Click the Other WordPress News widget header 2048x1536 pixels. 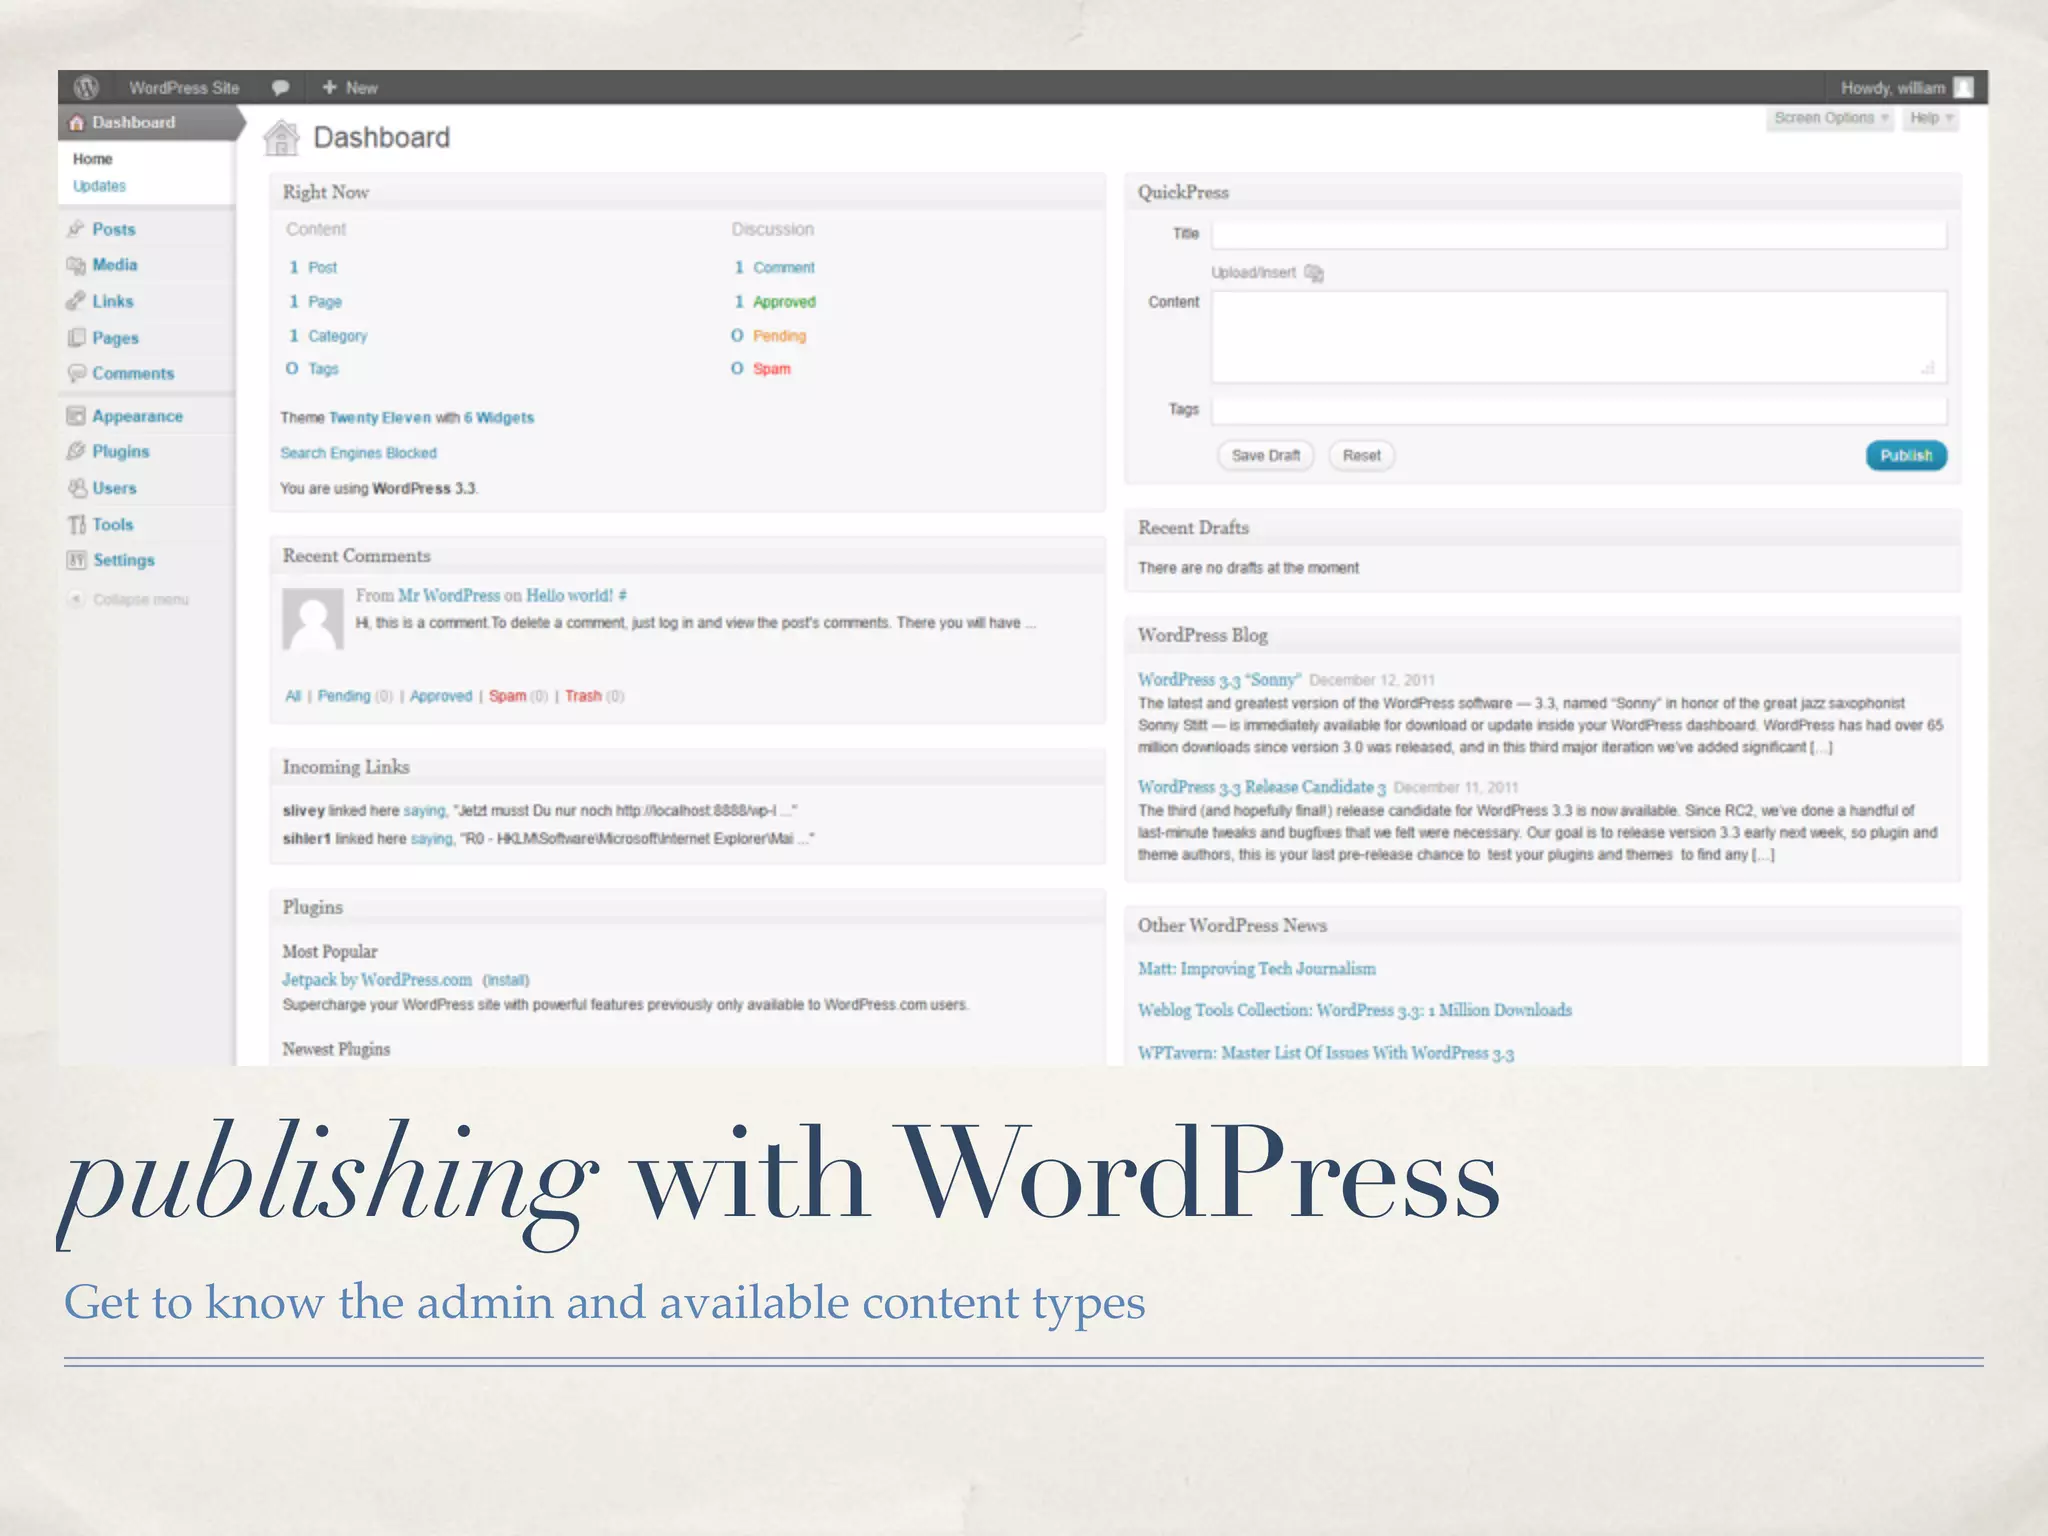click(x=1543, y=926)
